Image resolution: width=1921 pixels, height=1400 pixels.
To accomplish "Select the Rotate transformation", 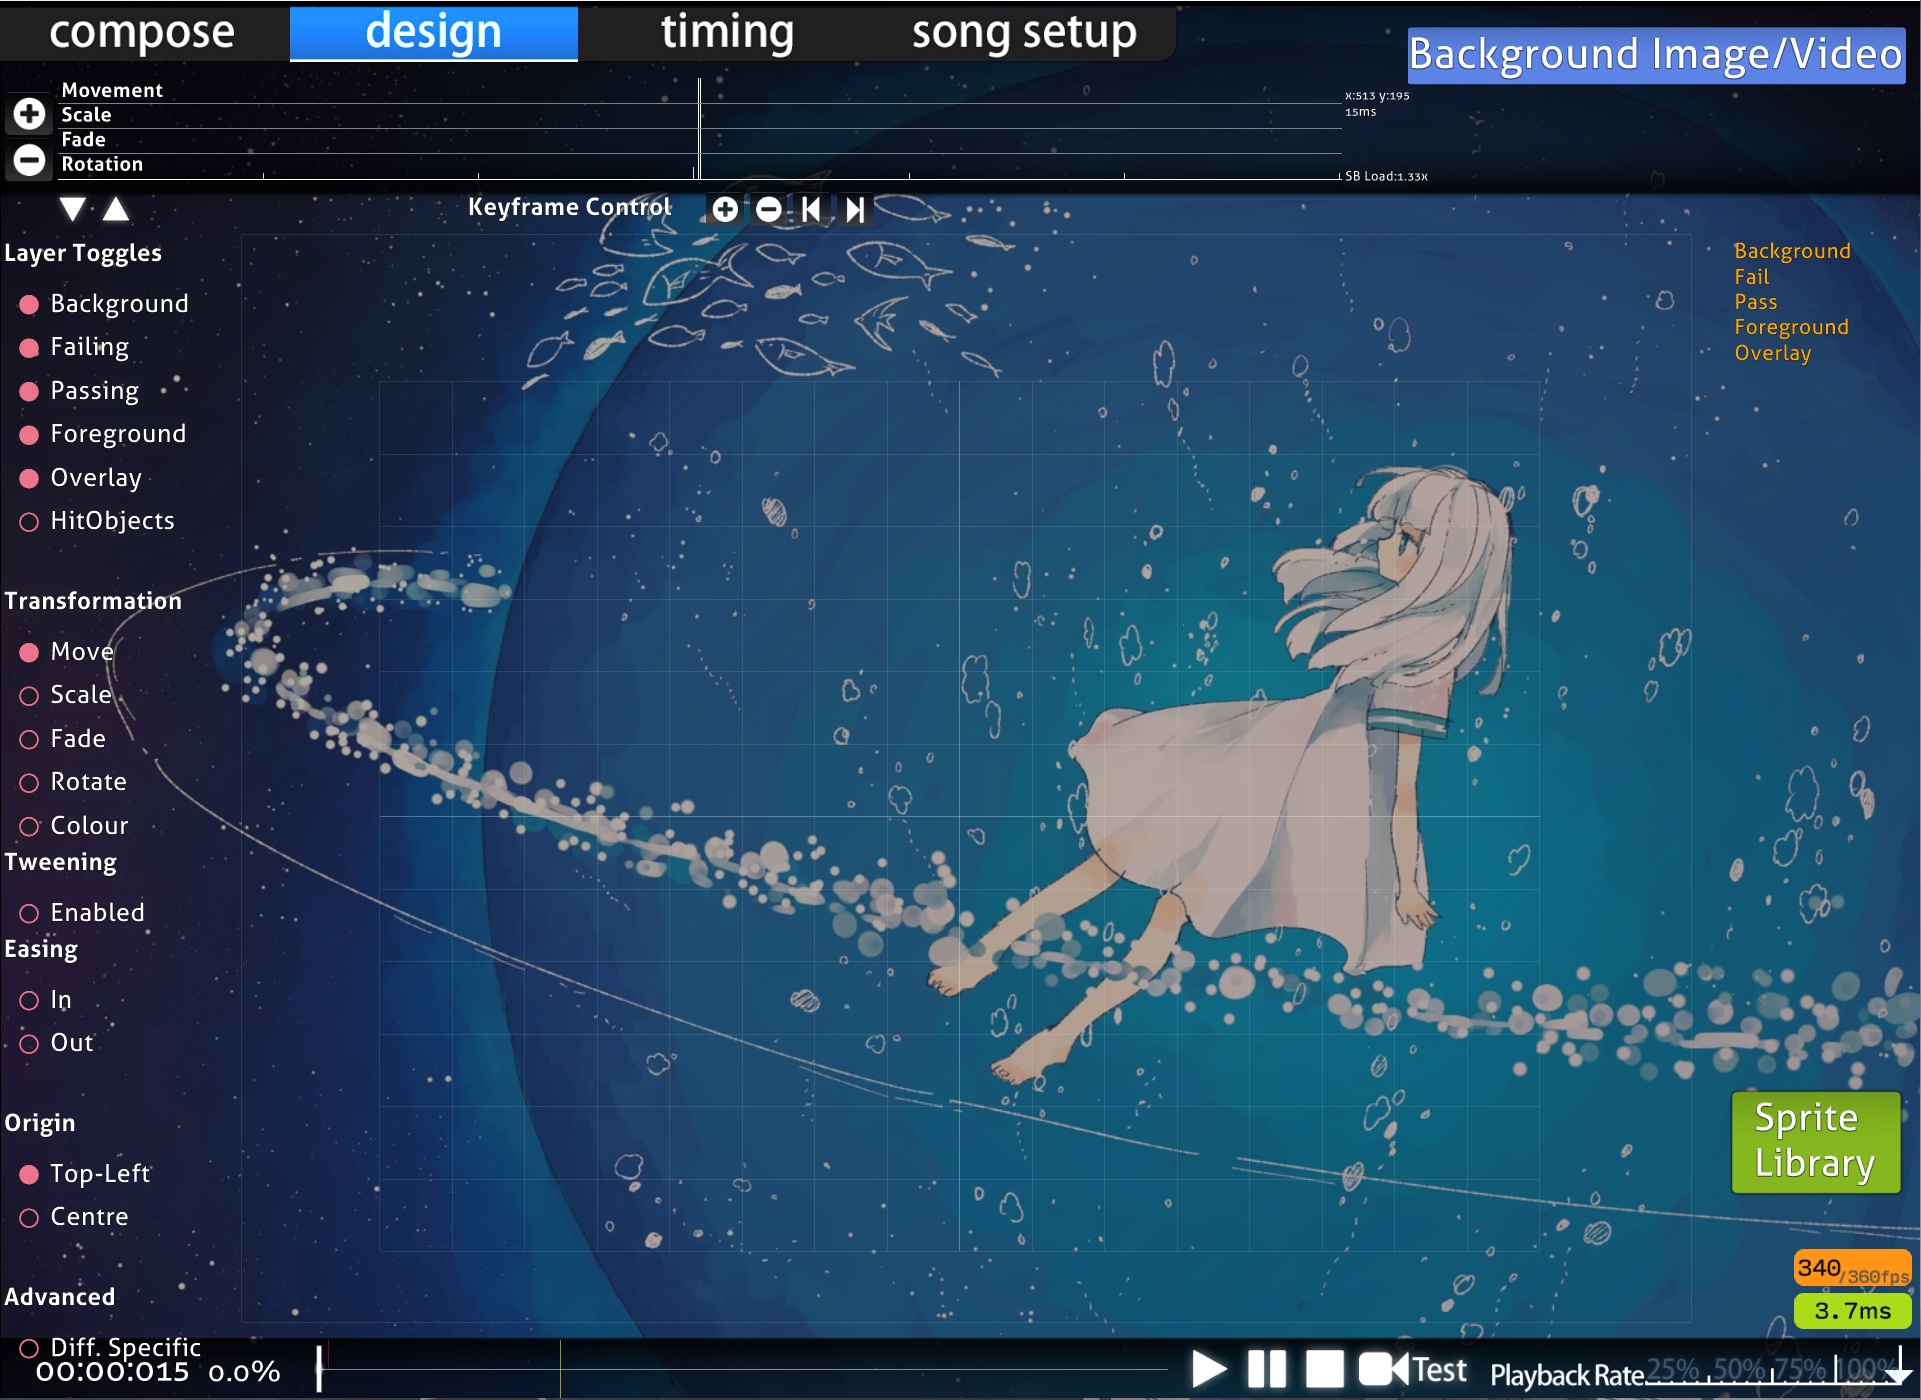I will (x=73, y=782).
